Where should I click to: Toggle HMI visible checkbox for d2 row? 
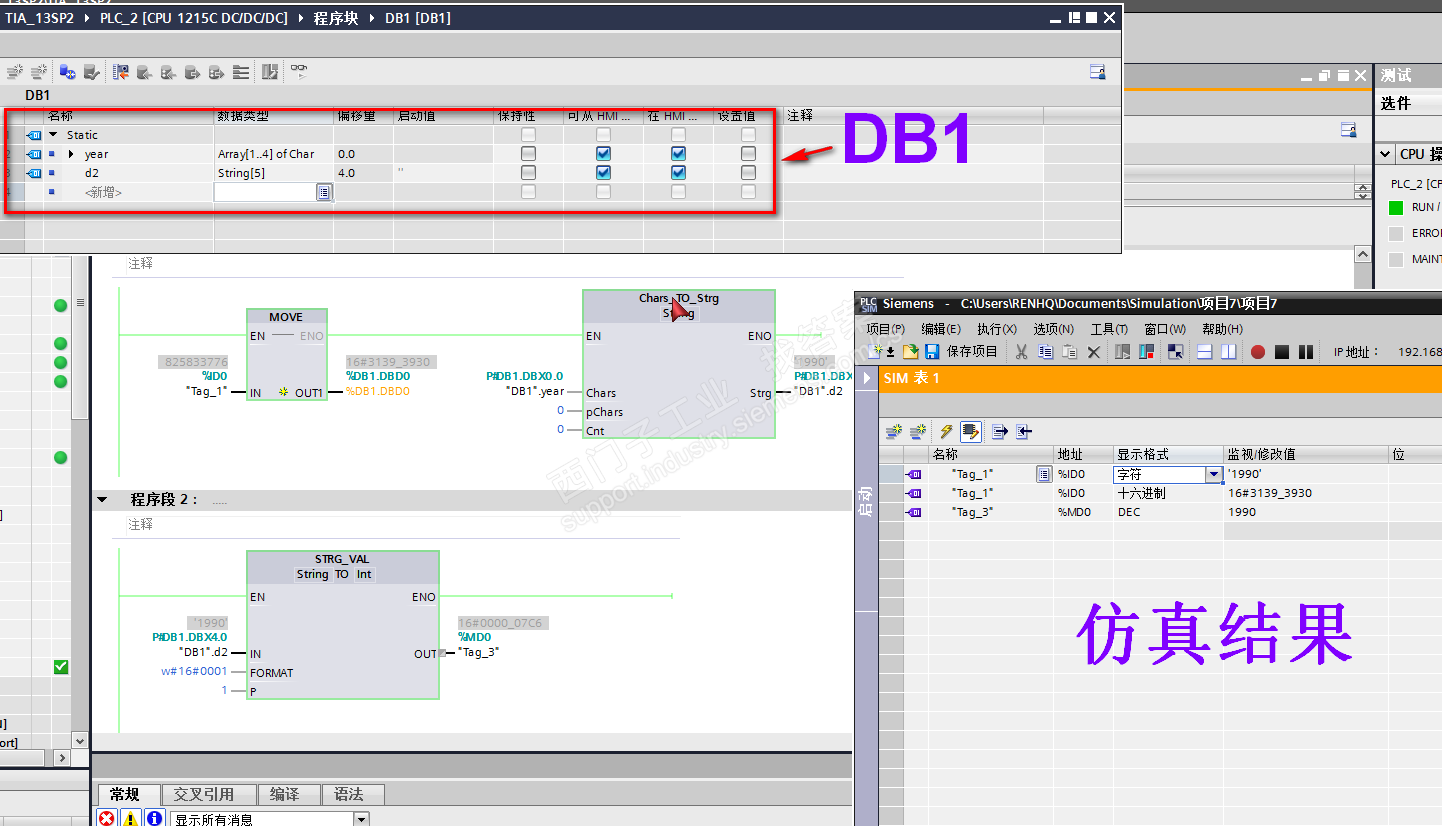pos(678,173)
